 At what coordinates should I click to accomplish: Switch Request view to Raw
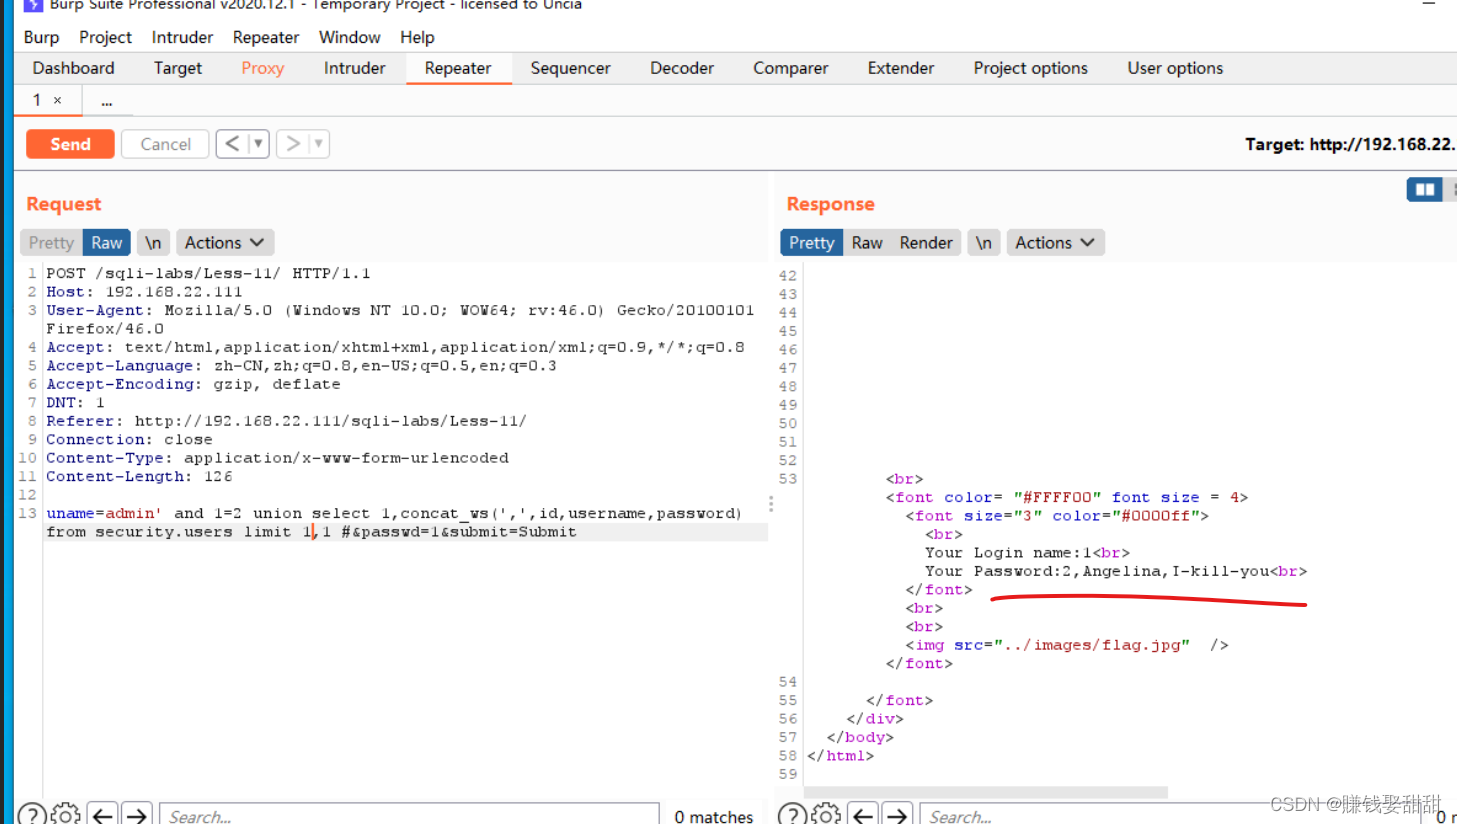[x=106, y=243]
